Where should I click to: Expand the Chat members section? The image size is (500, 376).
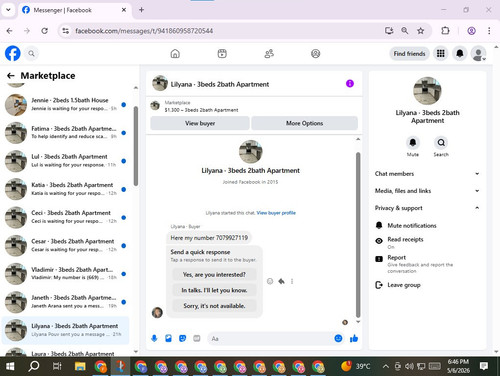click(427, 174)
